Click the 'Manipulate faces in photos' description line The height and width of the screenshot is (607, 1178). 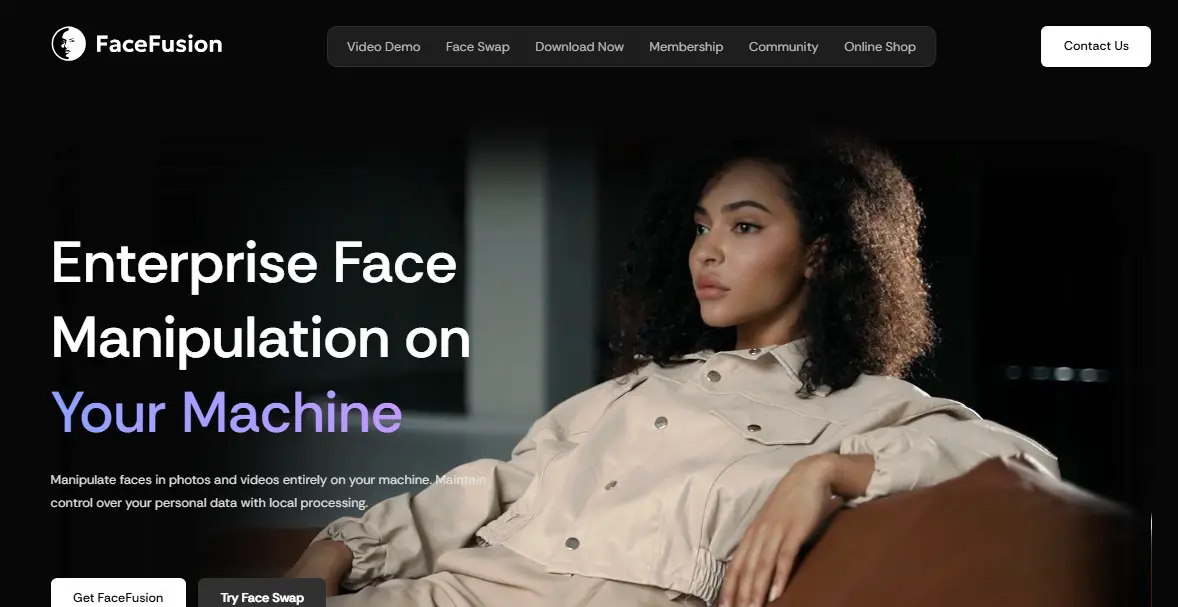[x=240, y=480]
